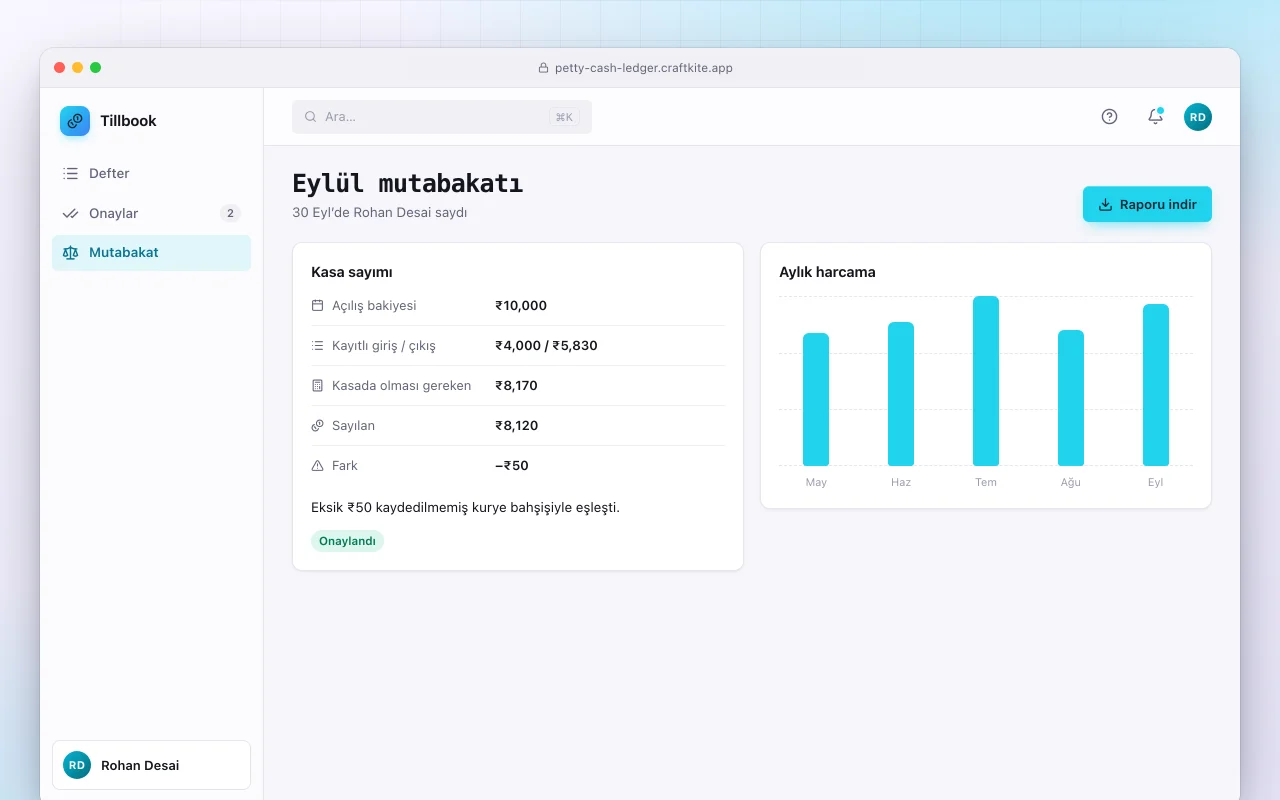Image resolution: width=1280 pixels, height=800 pixels.
Task: Focus the Ara search field
Action: (x=442, y=117)
